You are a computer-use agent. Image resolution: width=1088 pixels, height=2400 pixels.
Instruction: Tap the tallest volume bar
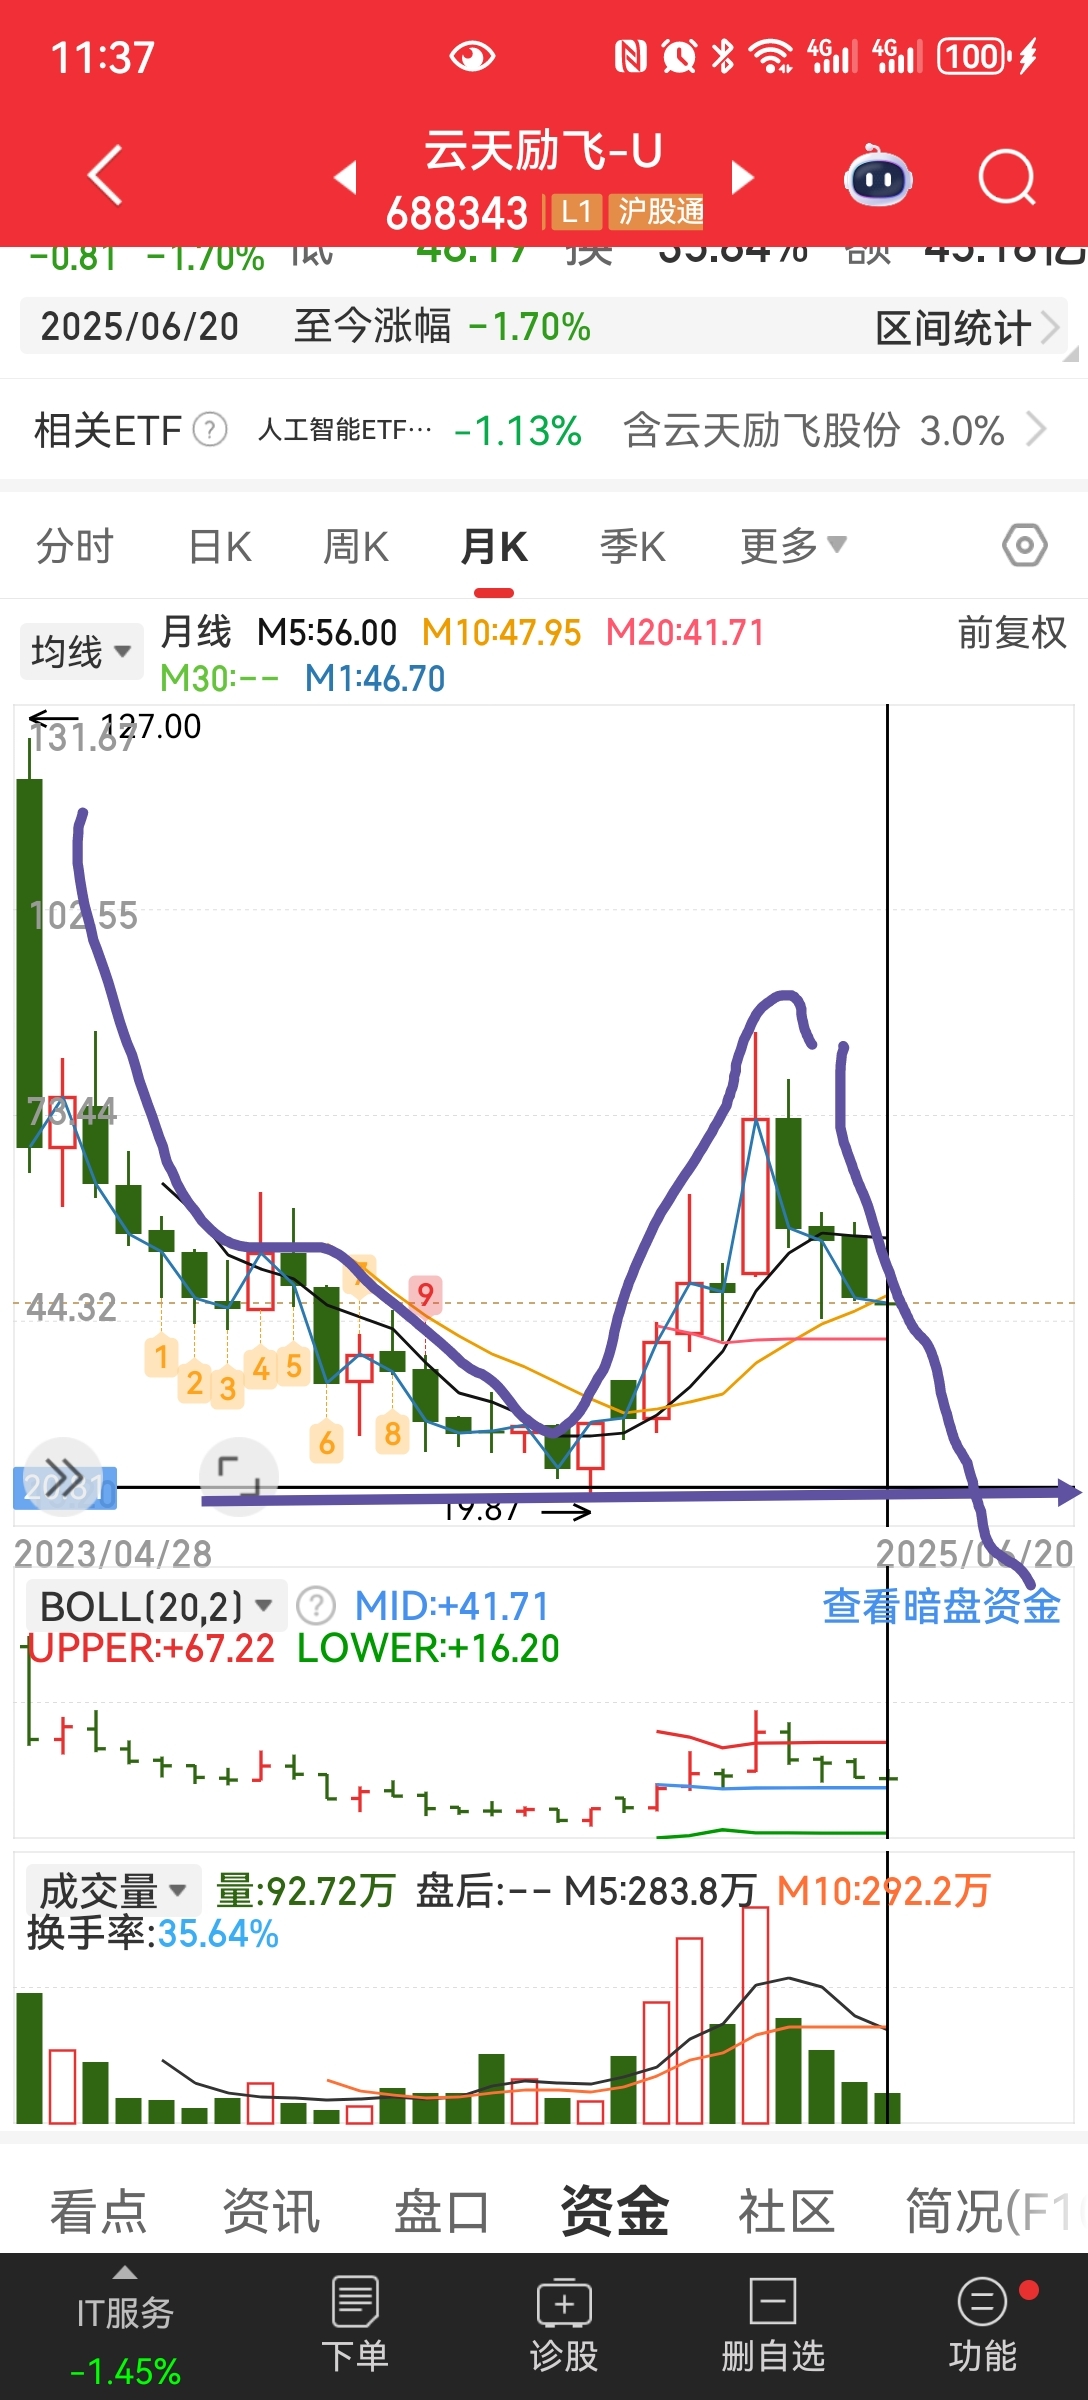click(755, 2016)
